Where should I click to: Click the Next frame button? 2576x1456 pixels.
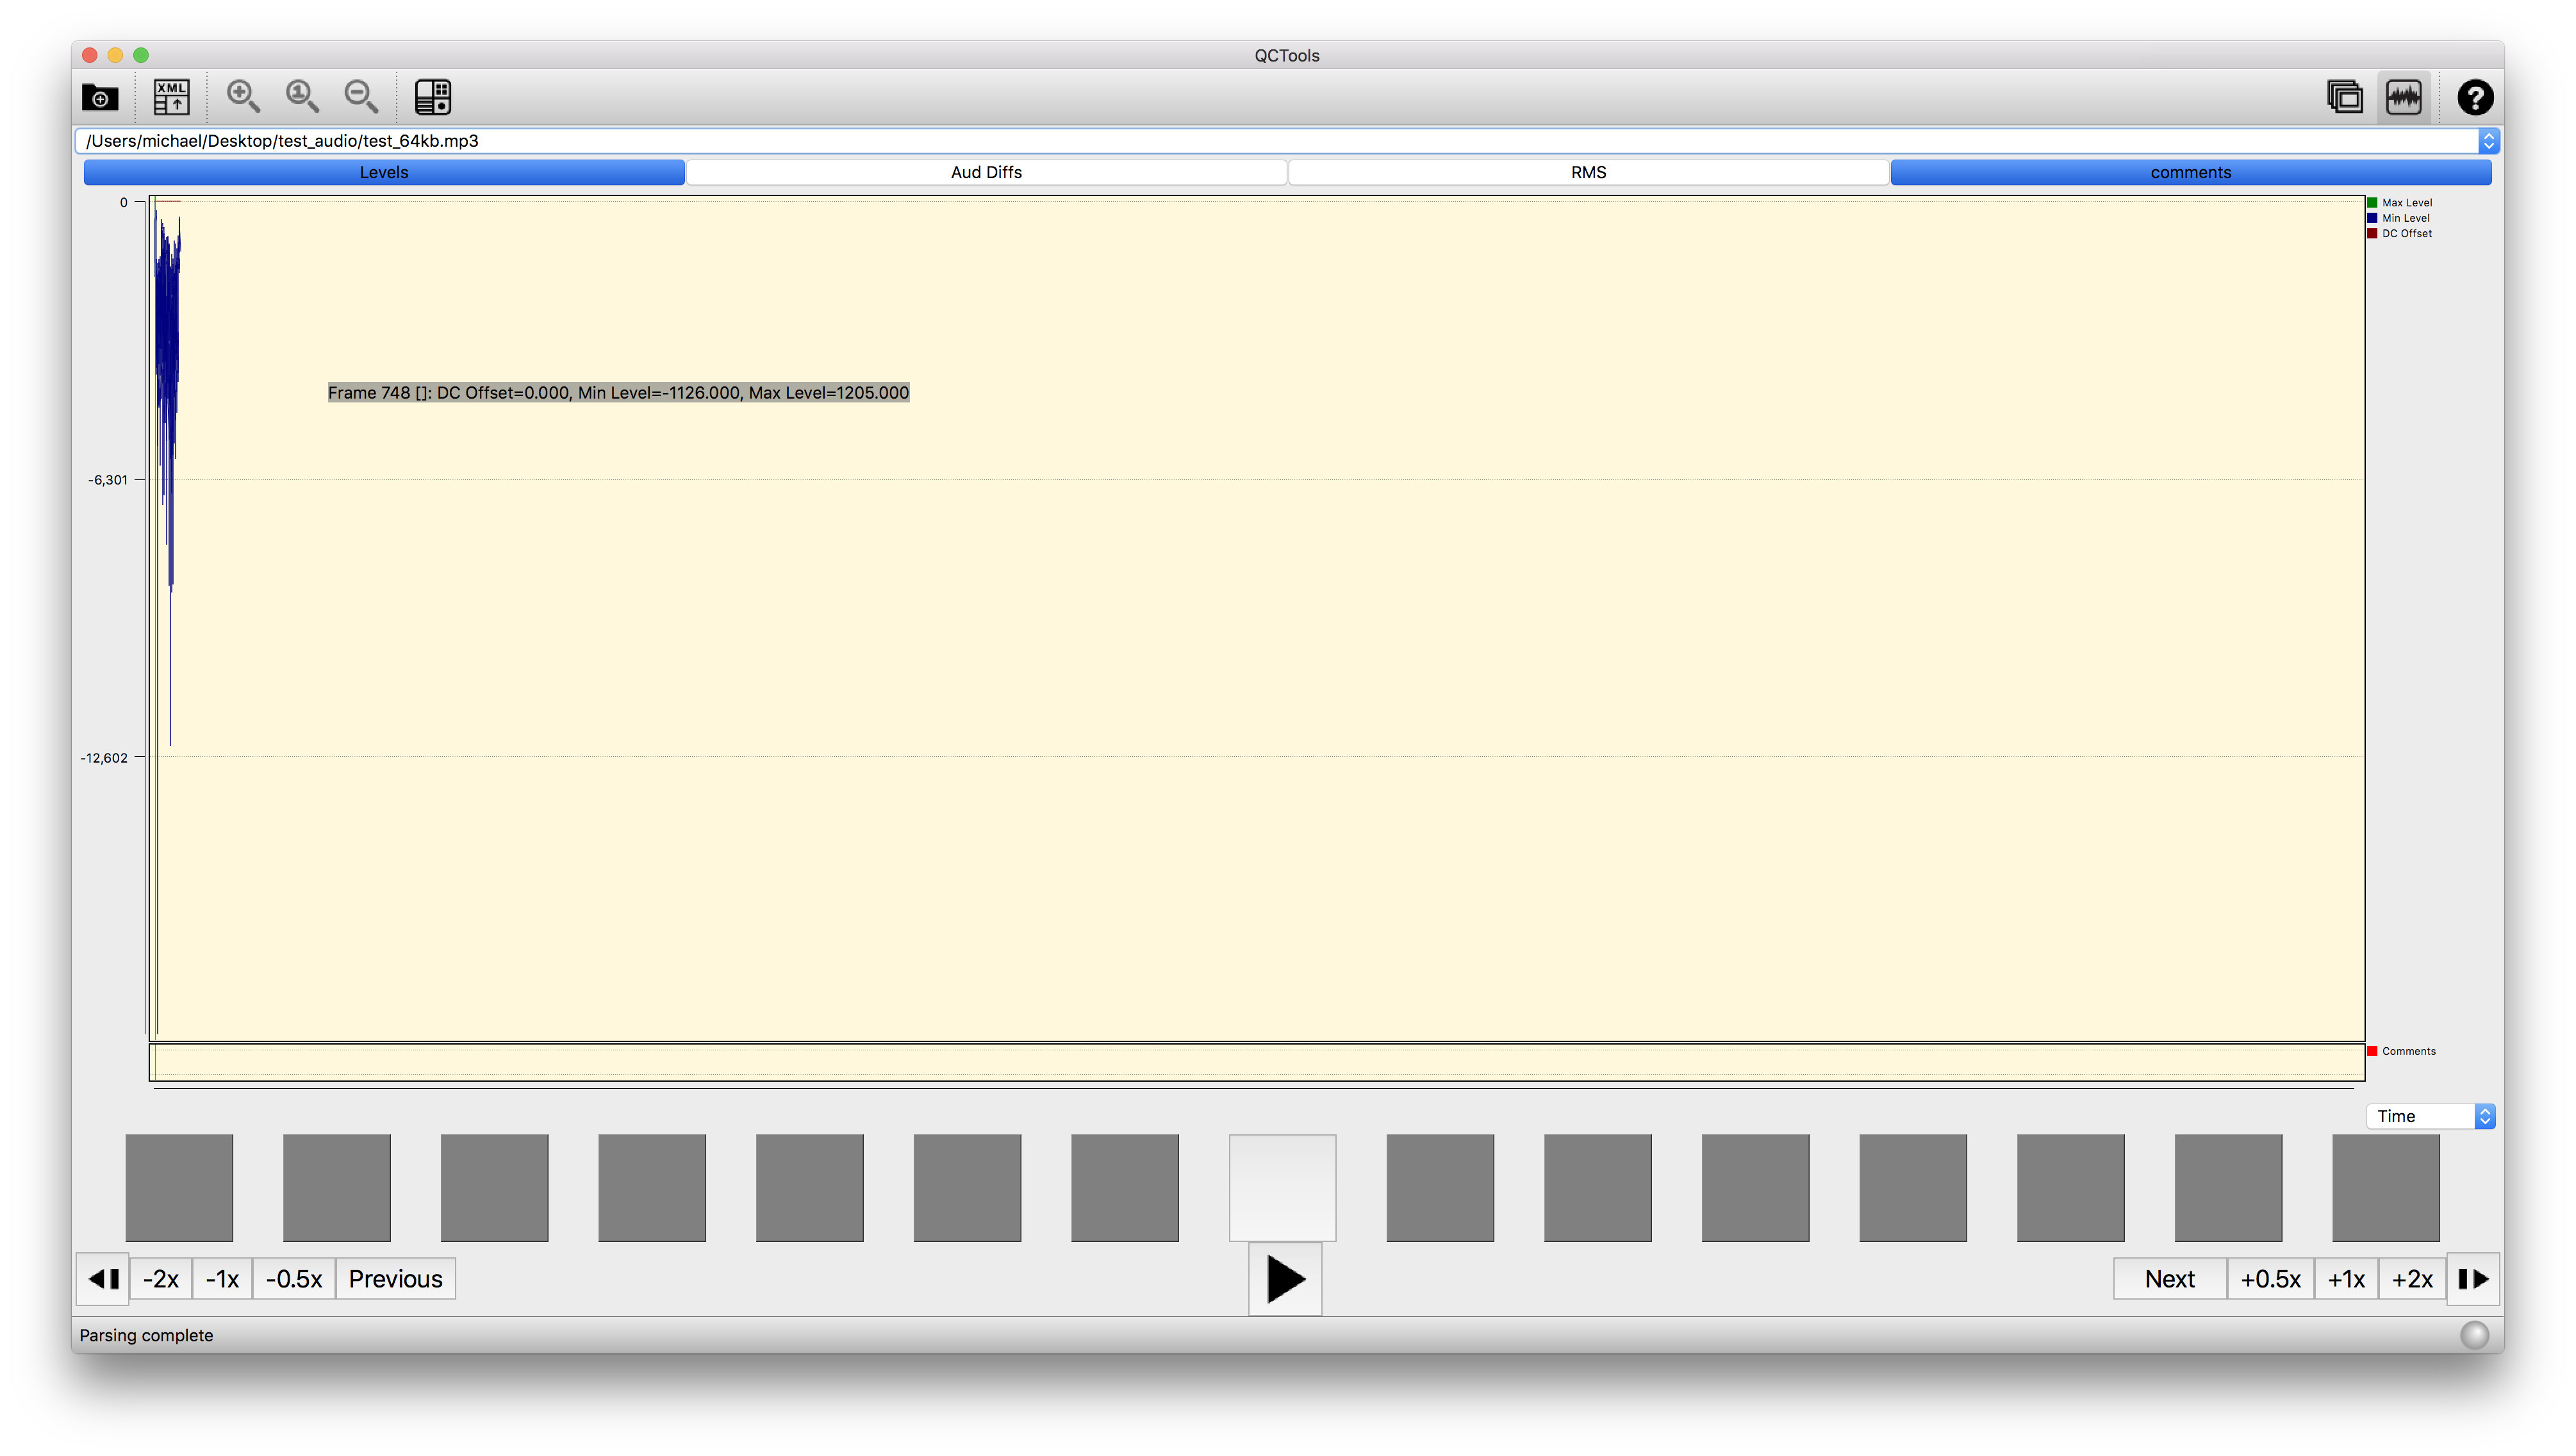point(2169,1279)
